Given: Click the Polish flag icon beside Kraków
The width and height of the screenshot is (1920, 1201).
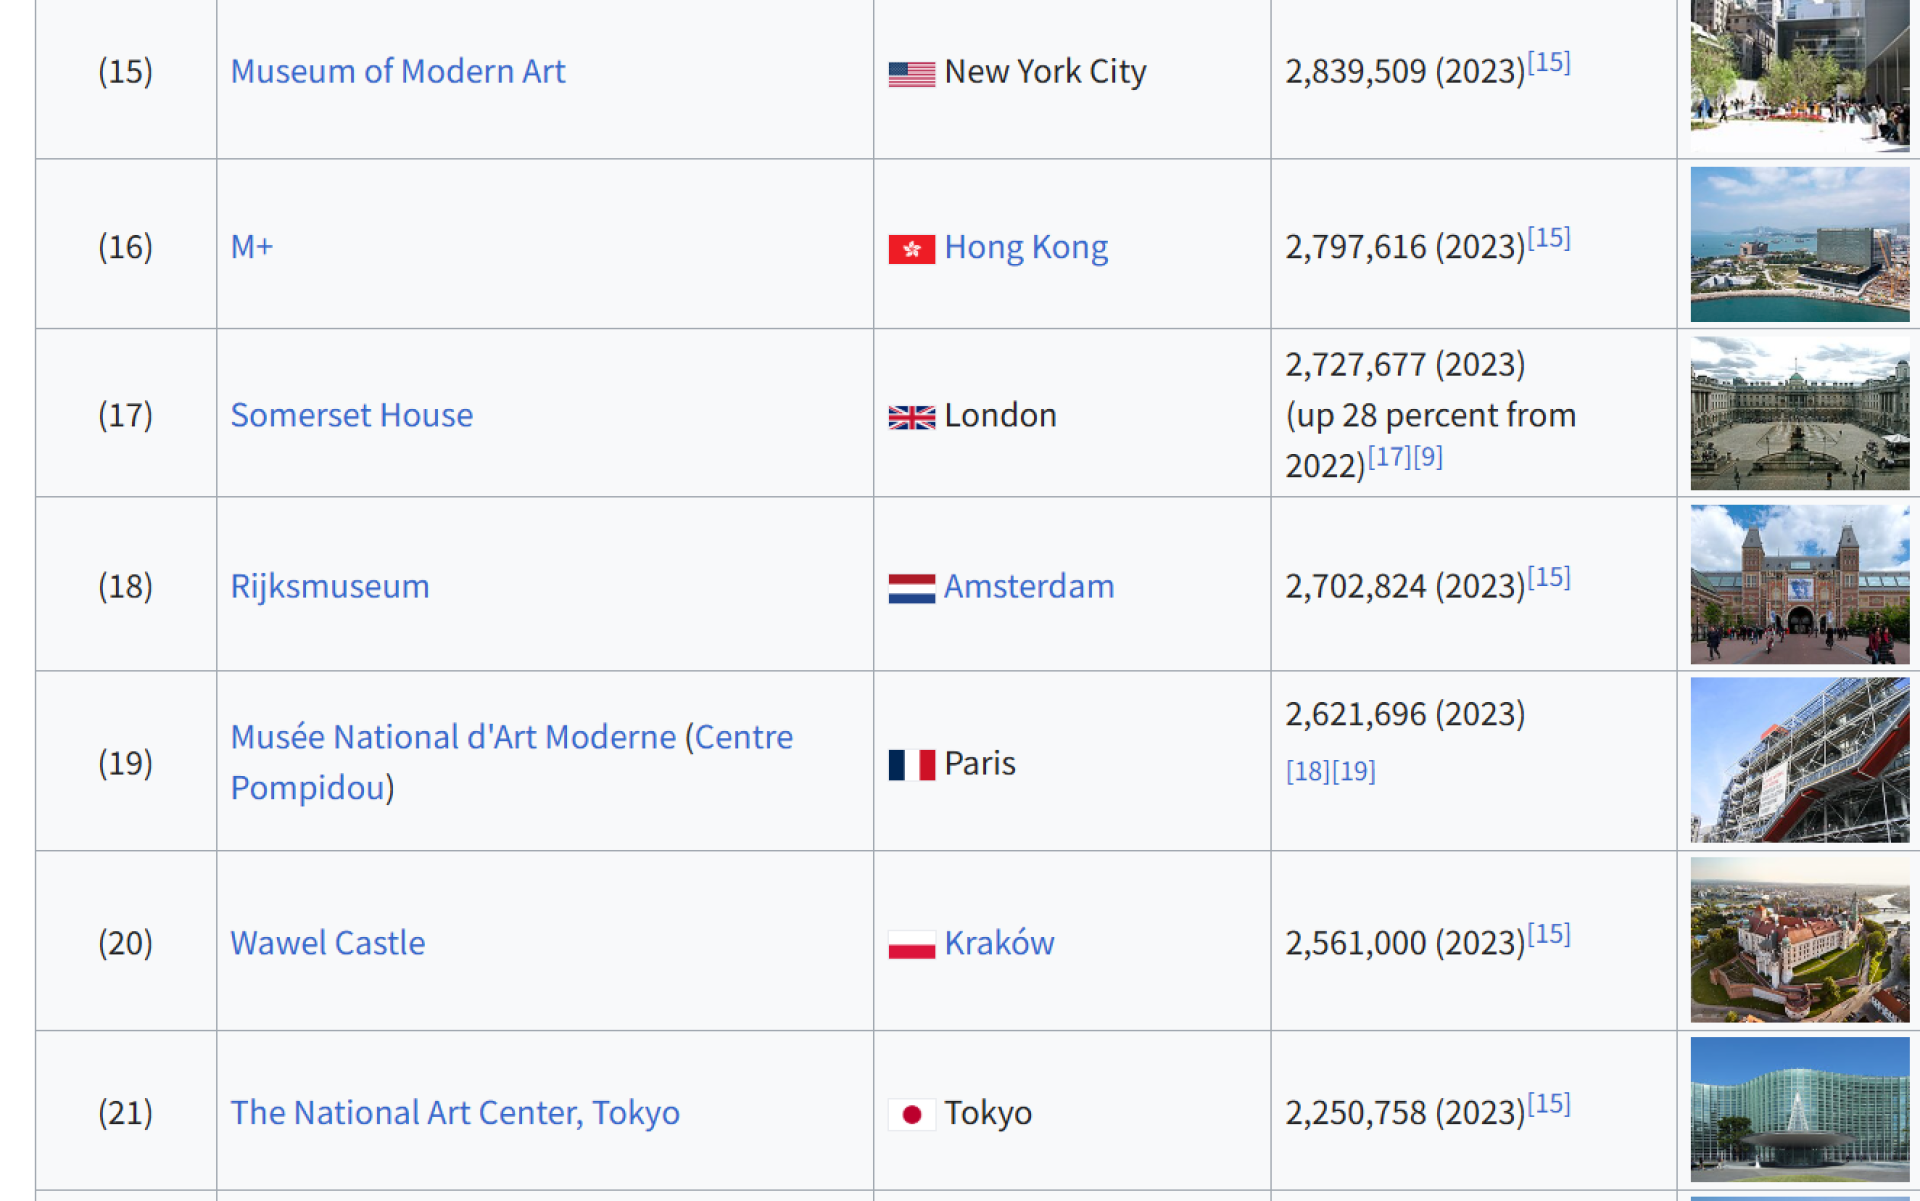Looking at the screenshot, I should (911, 944).
